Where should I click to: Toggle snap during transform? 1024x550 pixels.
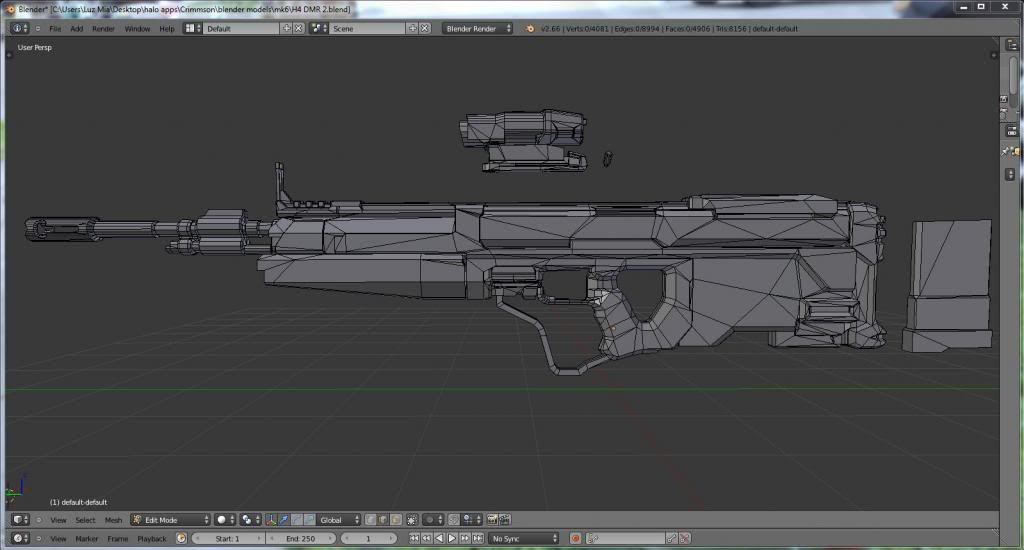pos(454,520)
